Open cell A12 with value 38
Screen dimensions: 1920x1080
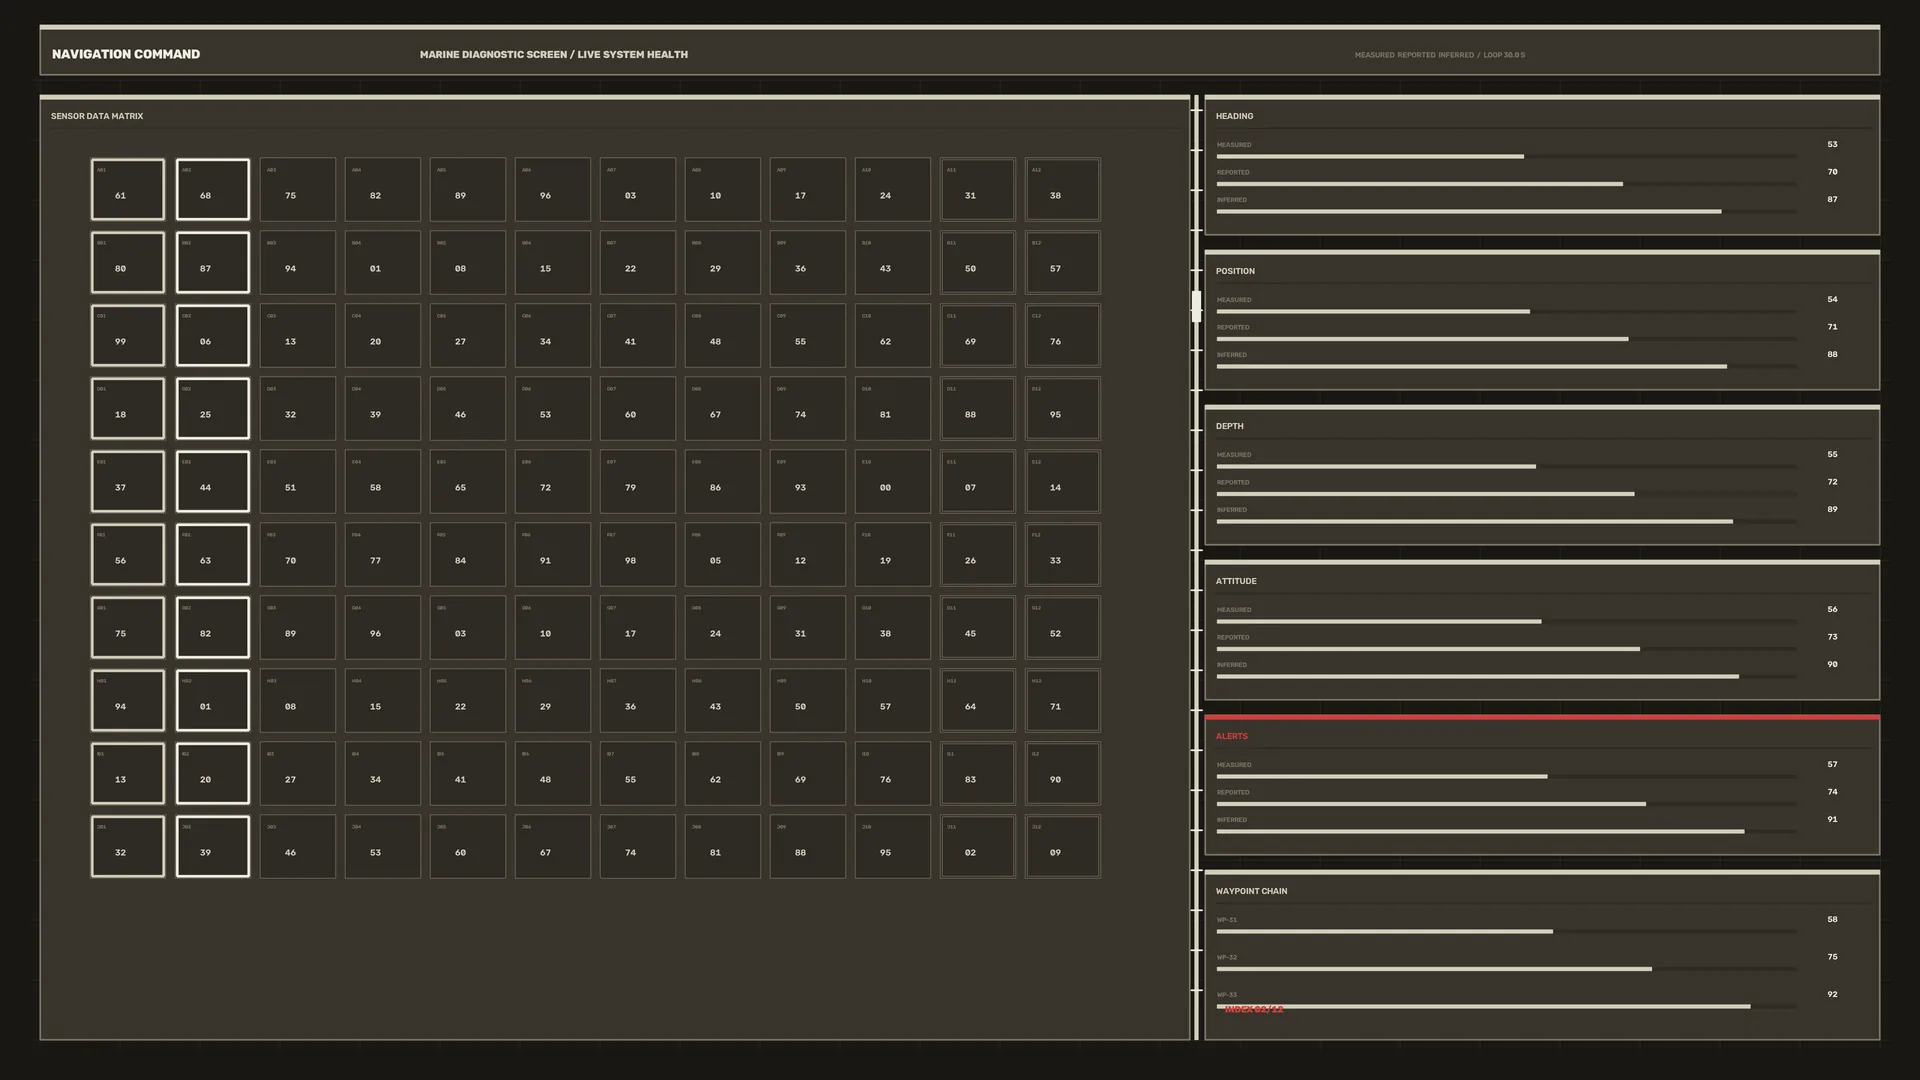(x=1062, y=189)
